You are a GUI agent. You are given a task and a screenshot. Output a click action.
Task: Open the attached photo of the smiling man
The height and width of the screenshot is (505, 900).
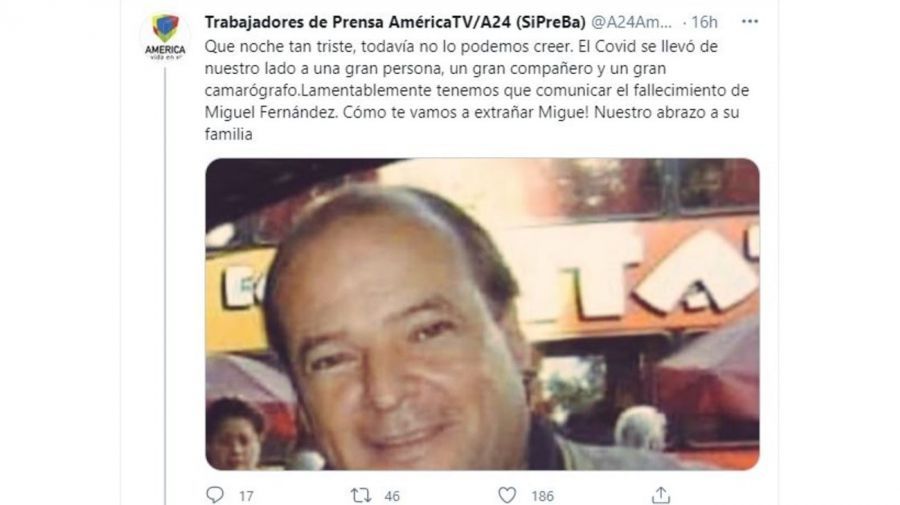tap(482, 314)
